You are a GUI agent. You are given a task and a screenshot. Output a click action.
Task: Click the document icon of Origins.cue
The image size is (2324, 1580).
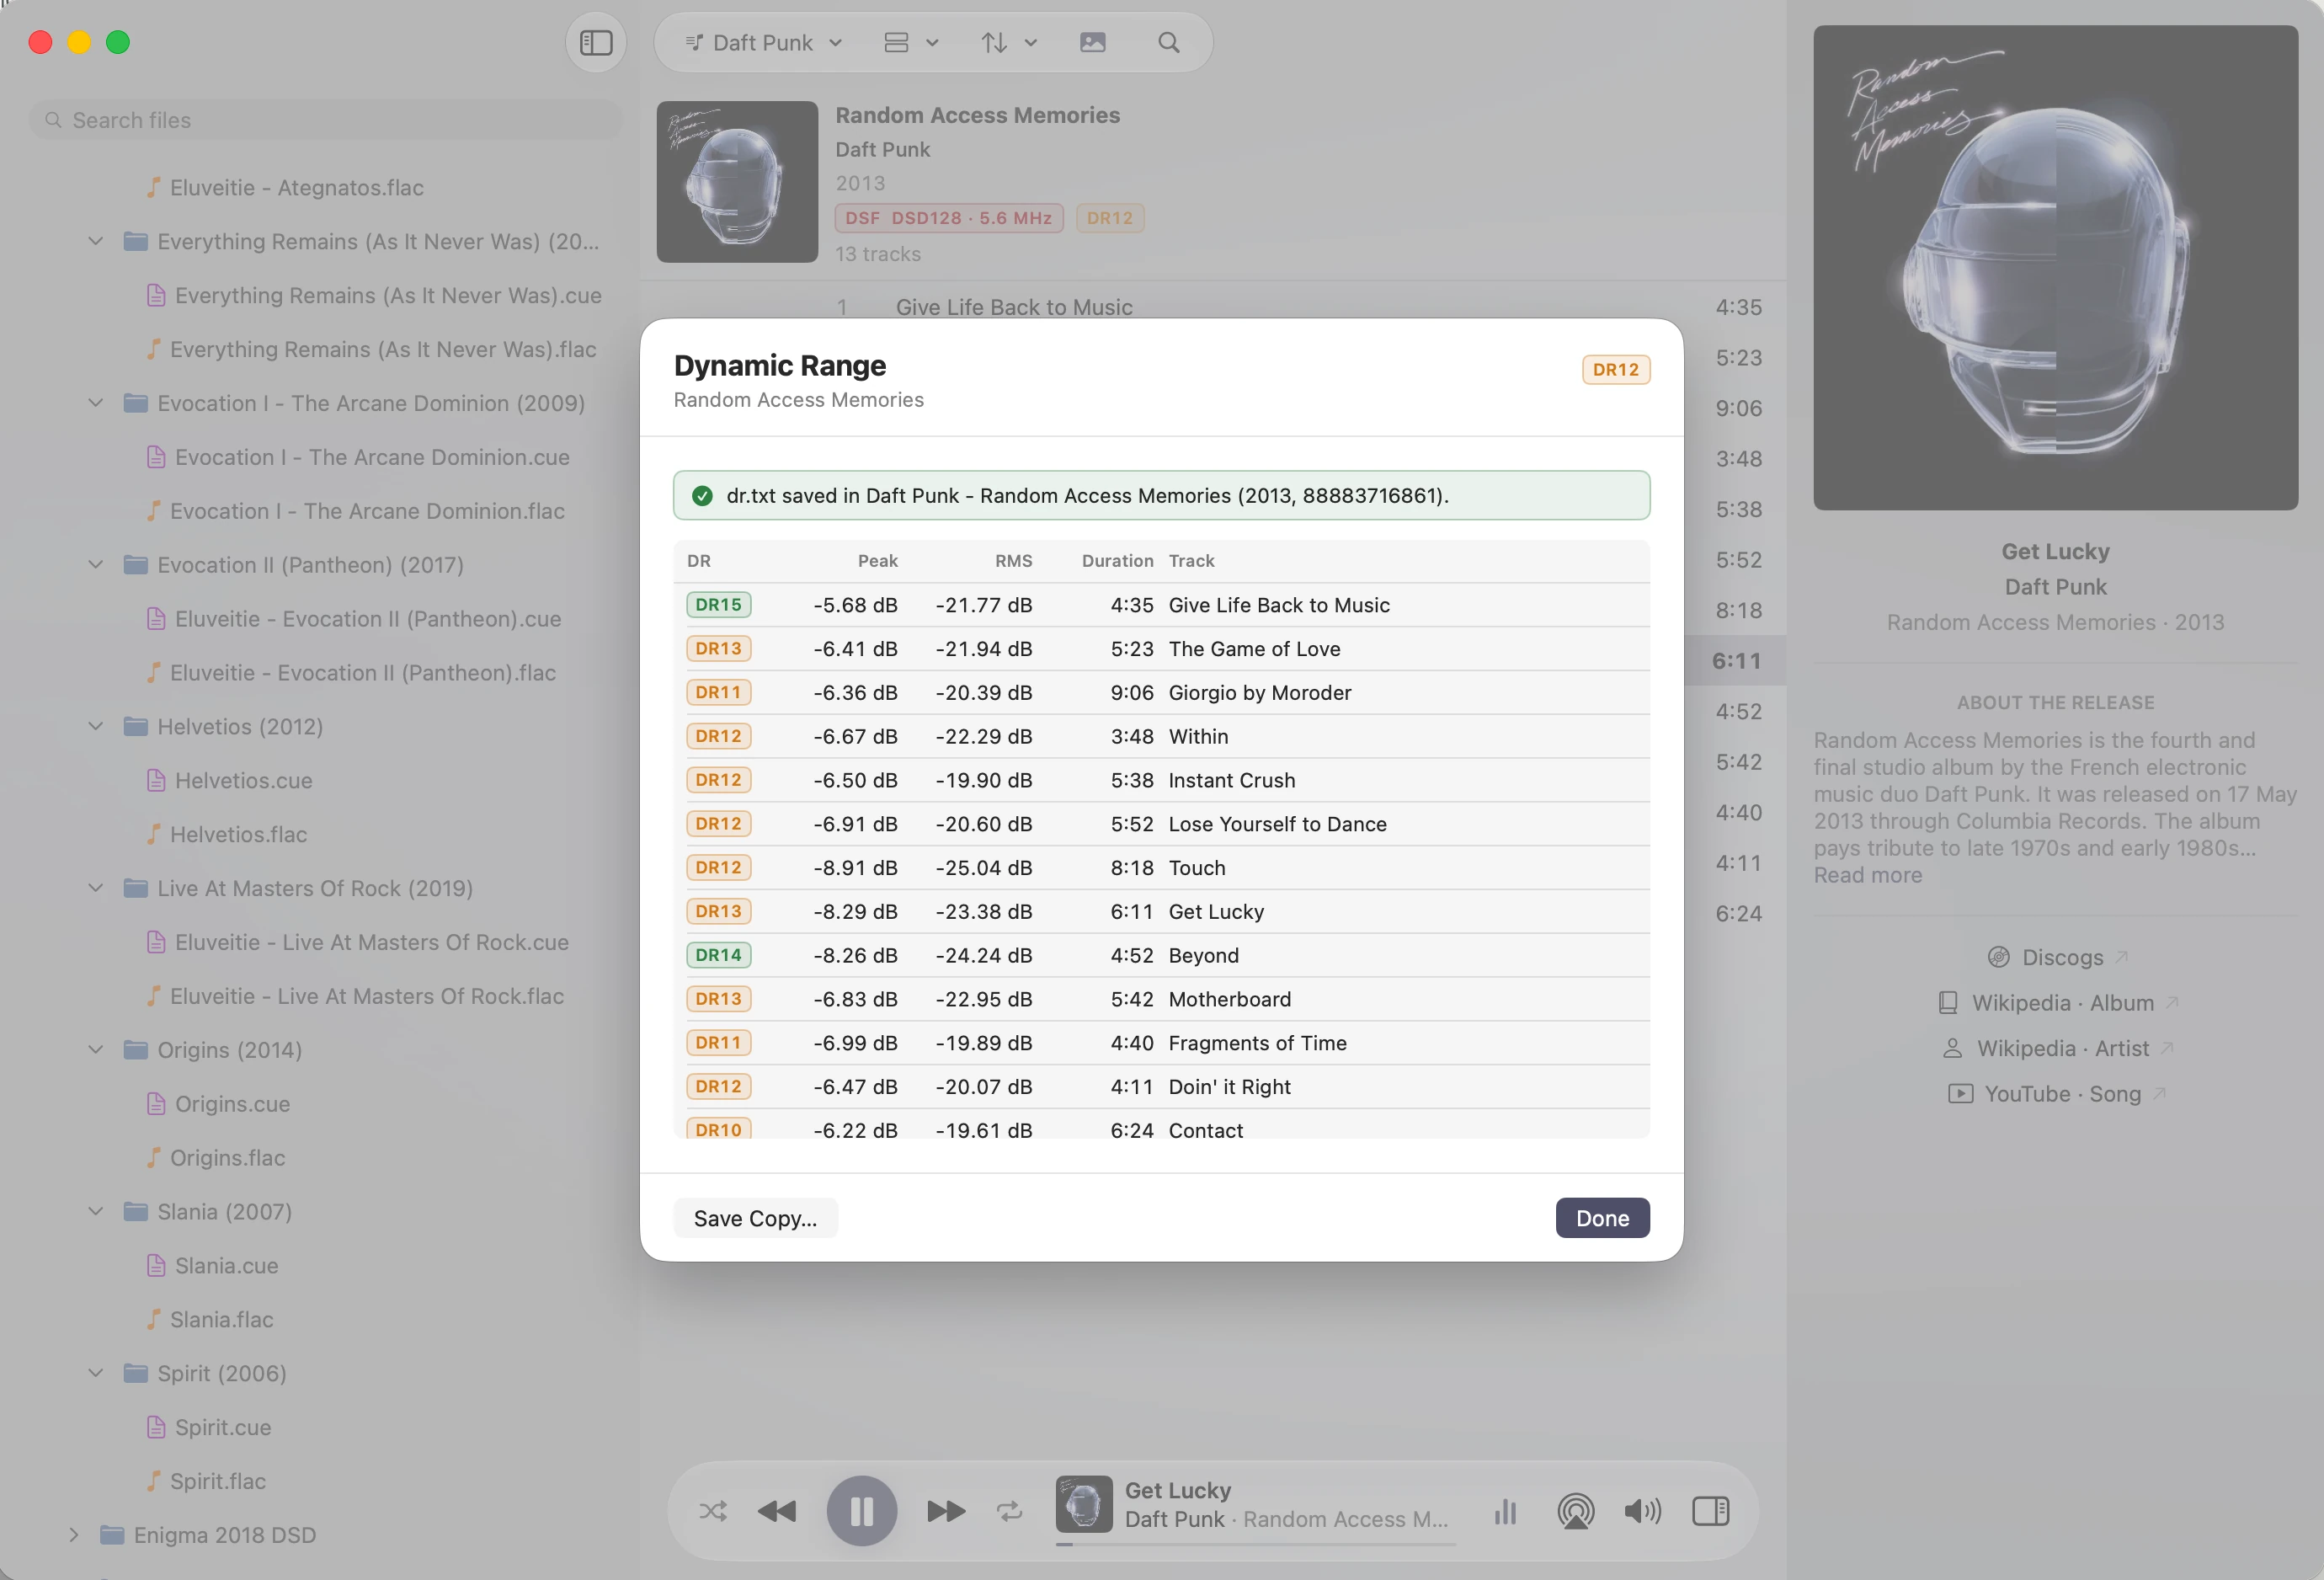click(156, 1103)
